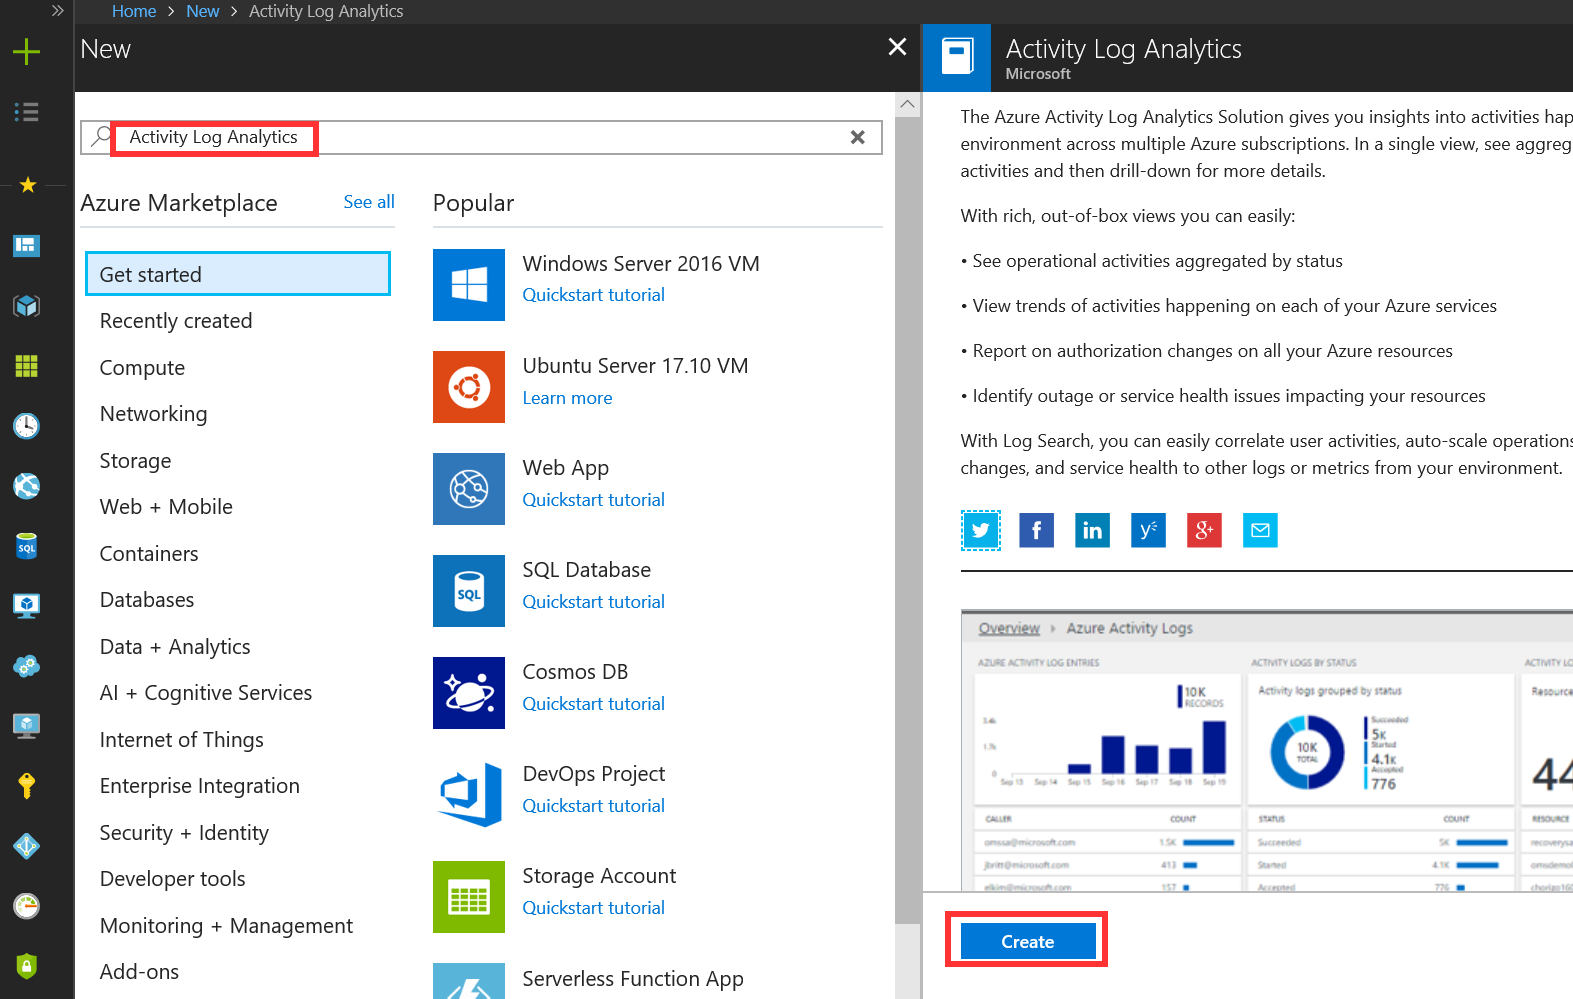Image resolution: width=1573 pixels, height=999 pixels.
Task: Select Monitoring + Management category
Action: [226, 926]
